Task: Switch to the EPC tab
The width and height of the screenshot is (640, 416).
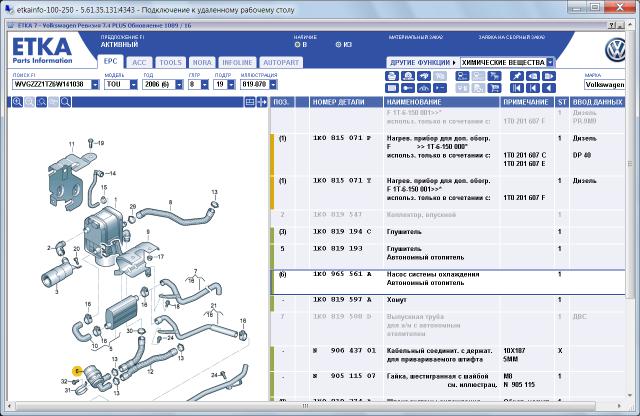Action: coord(110,62)
